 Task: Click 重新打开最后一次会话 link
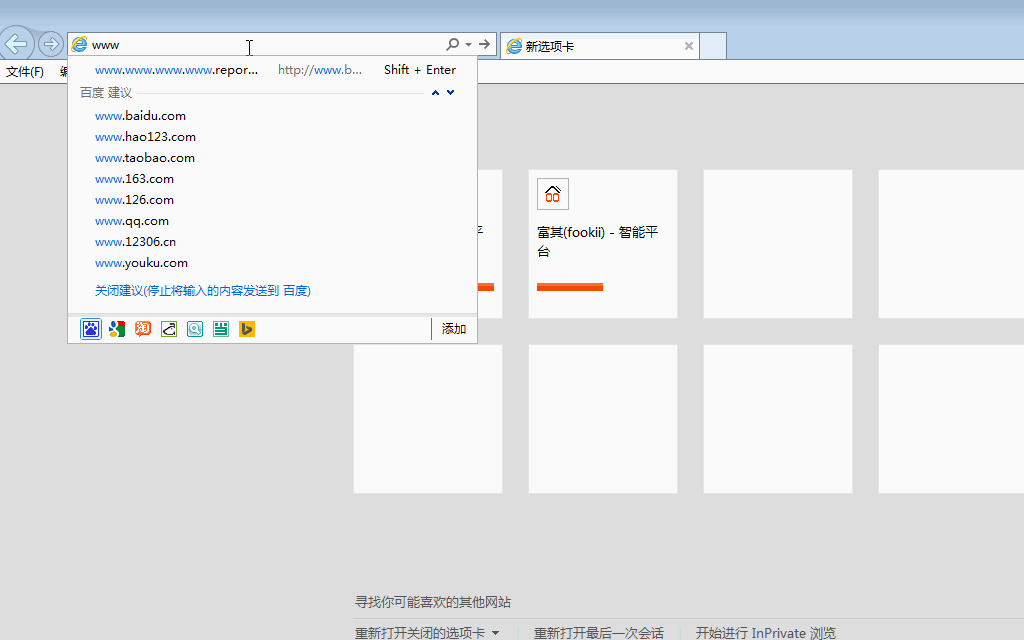598,633
